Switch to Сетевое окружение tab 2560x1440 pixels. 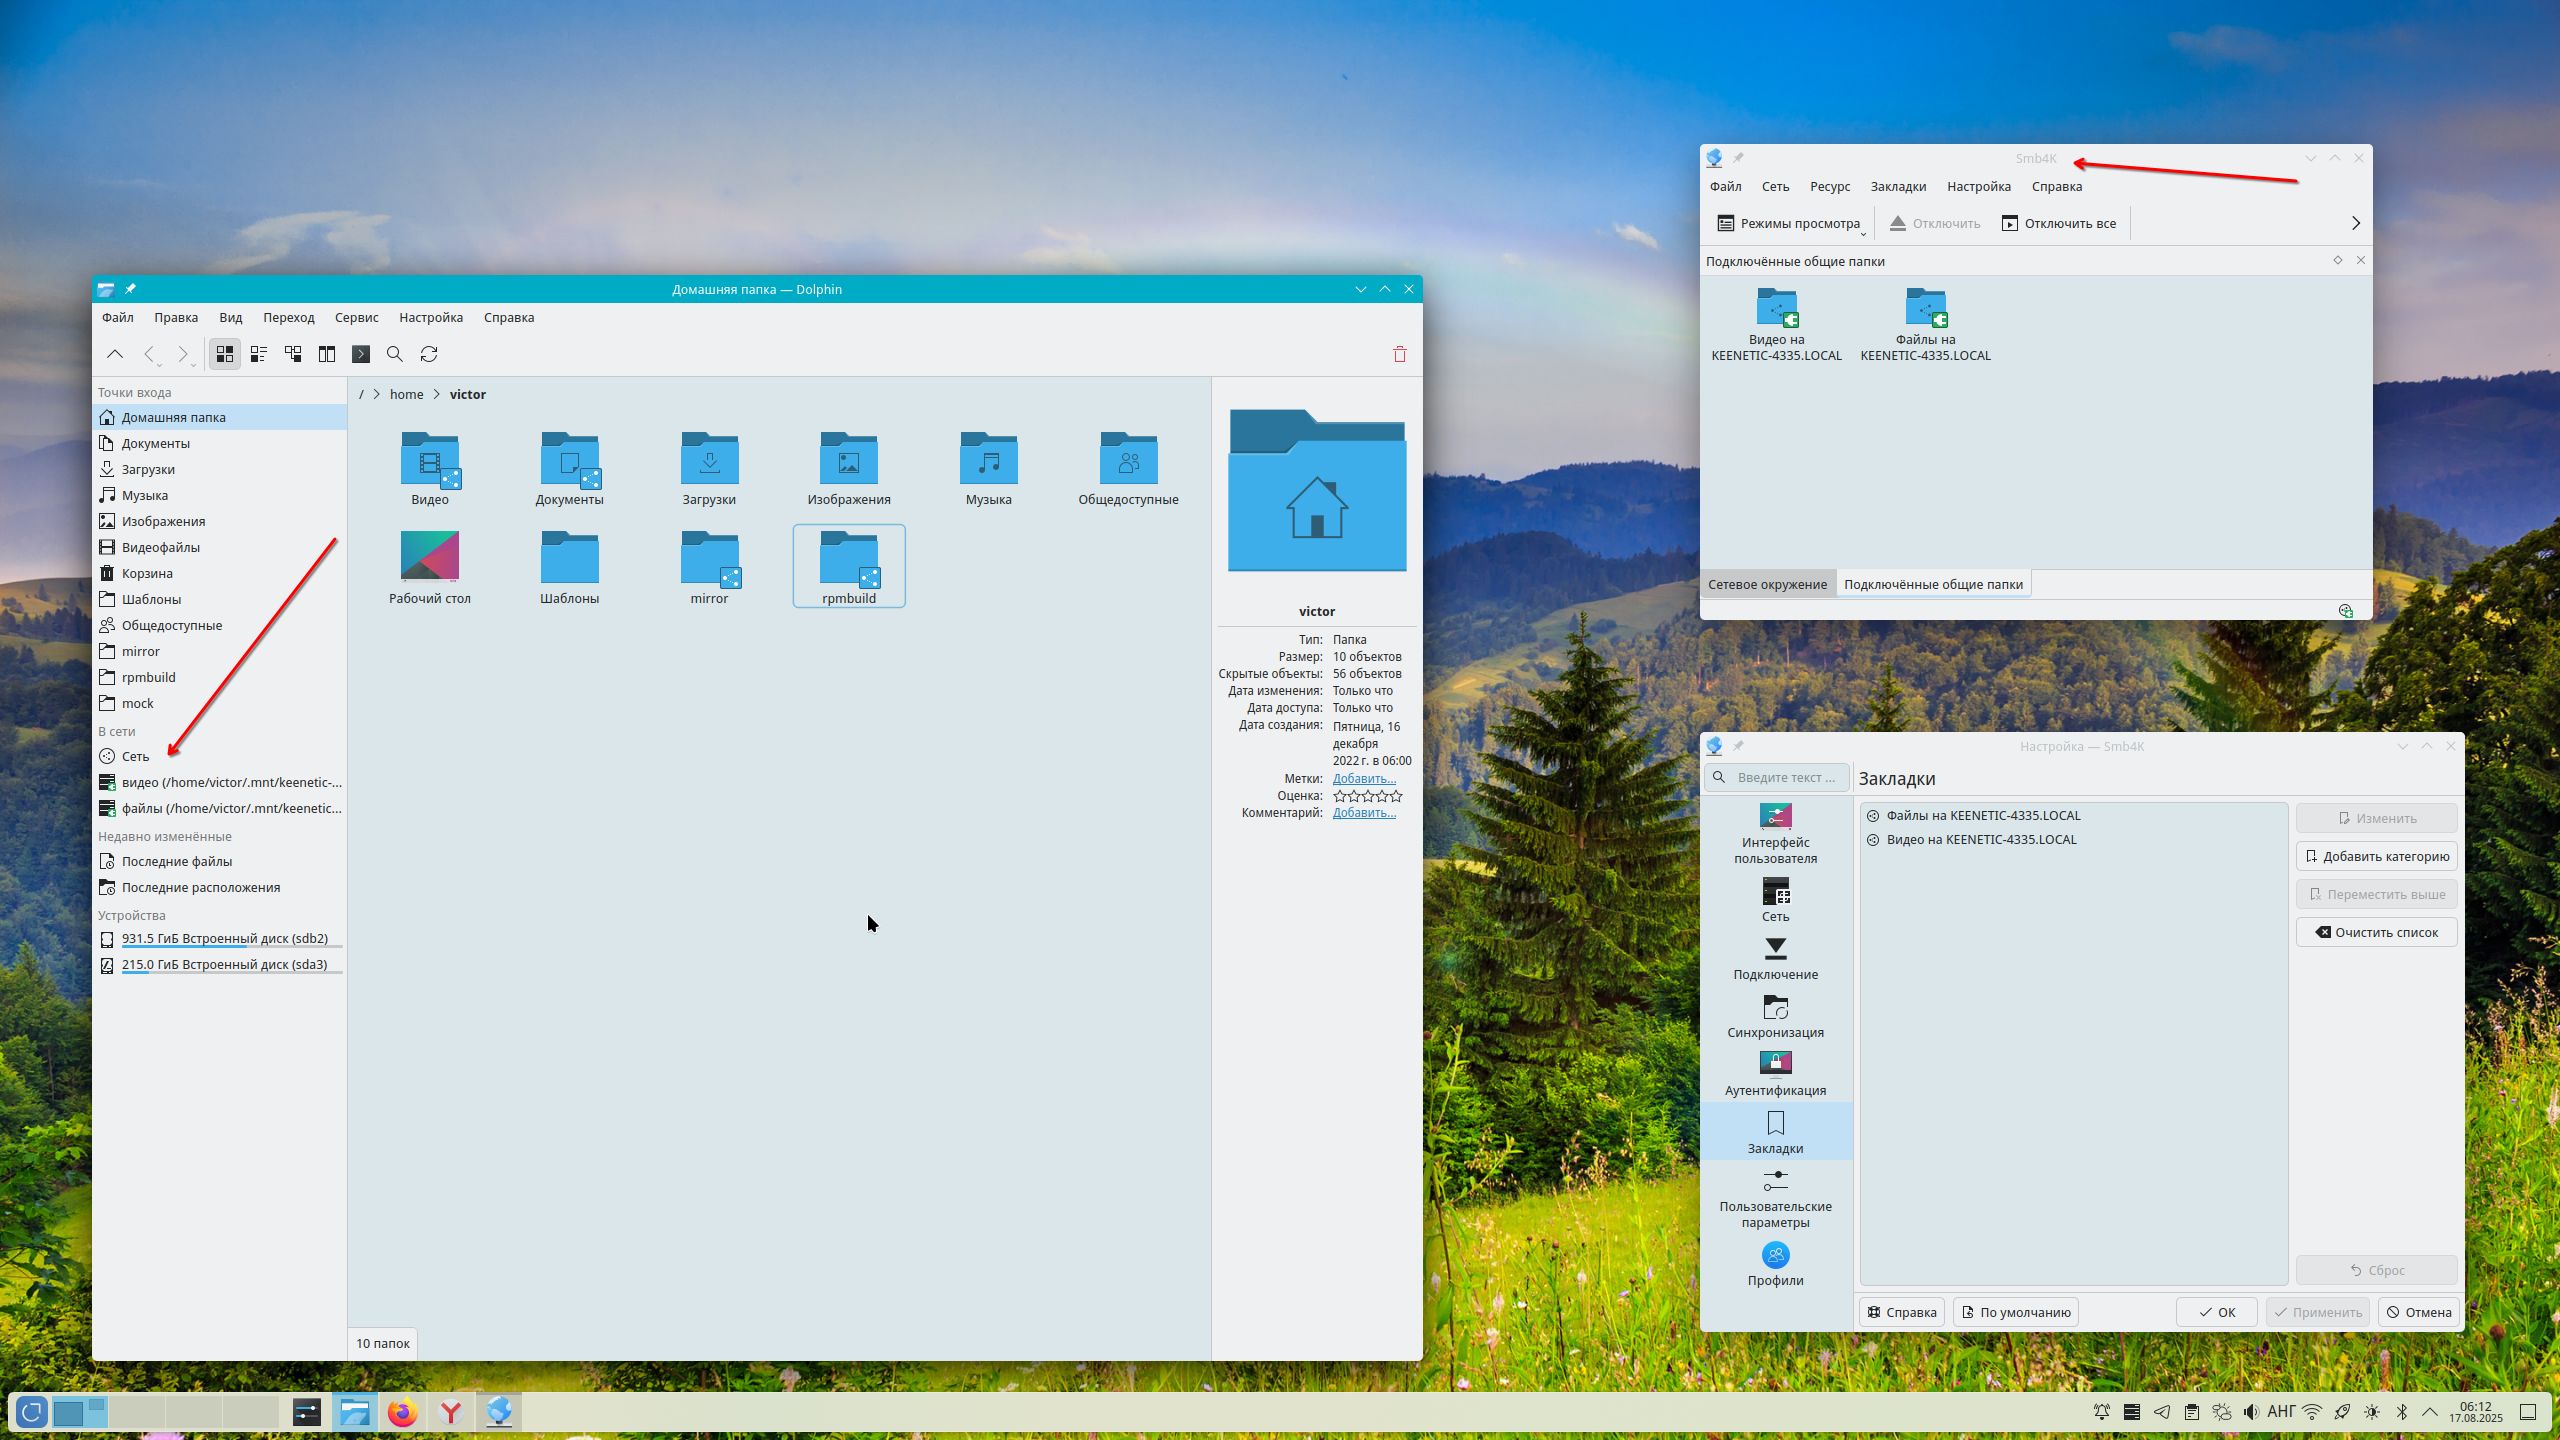1767,584
